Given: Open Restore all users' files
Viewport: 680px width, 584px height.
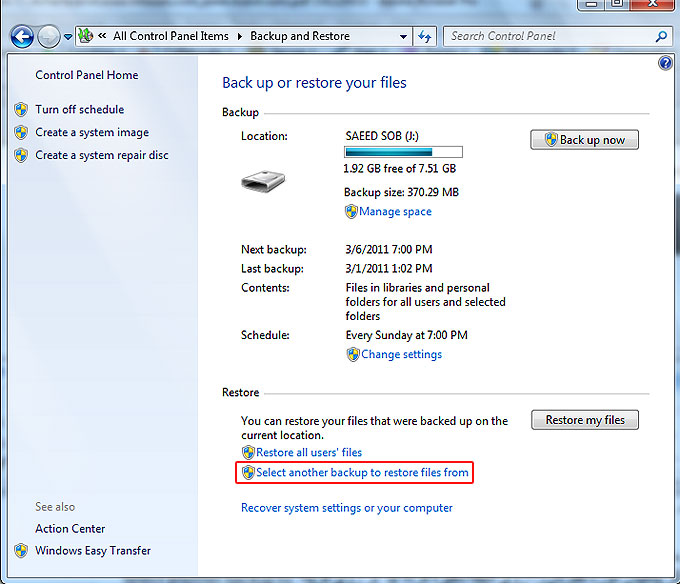Looking at the screenshot, I should coord(309,452).
